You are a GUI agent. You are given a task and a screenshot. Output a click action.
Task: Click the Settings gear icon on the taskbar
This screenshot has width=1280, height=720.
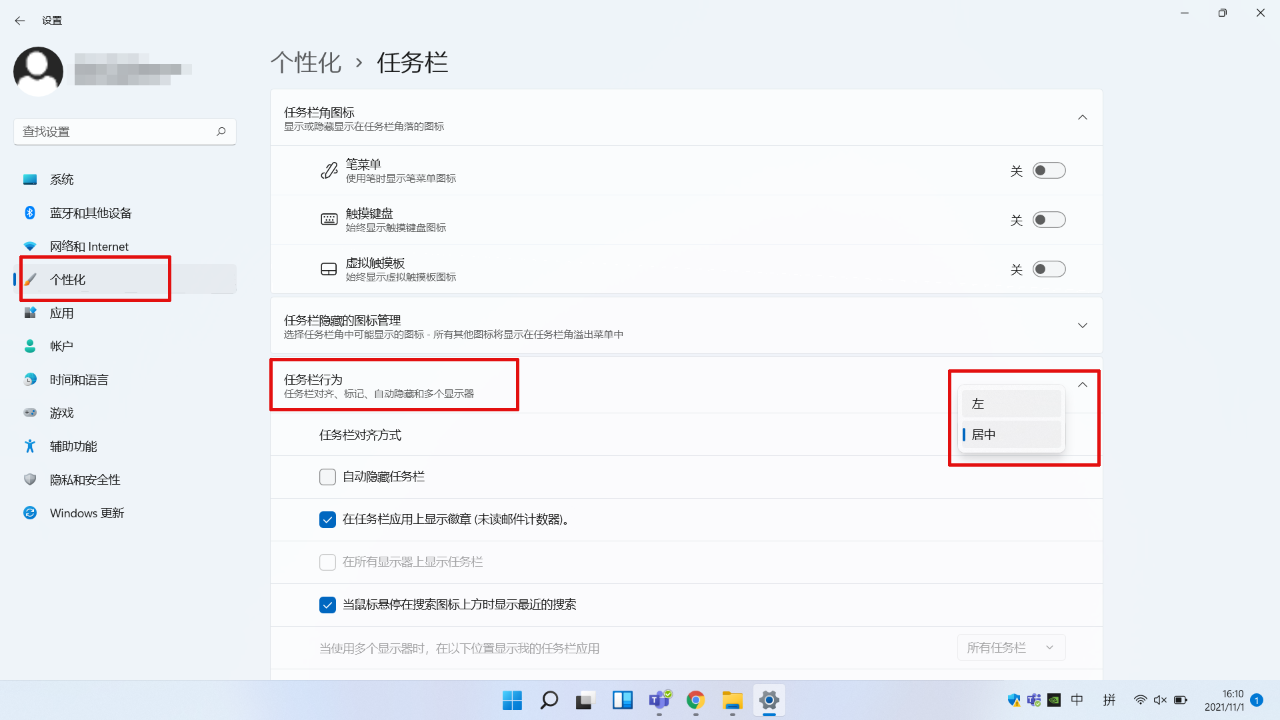pyautogui.click(x=768, y=700)
